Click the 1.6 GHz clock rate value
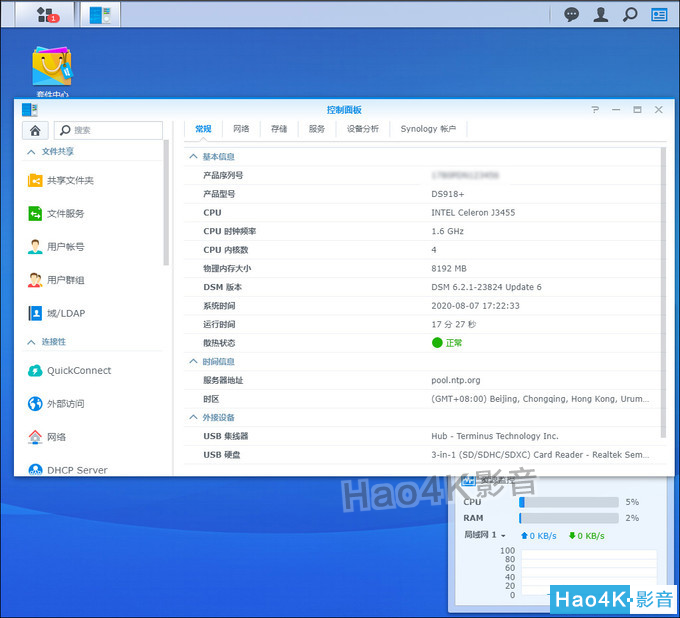This screenshot has height=618, width=680. pyautogui.click(x=448, y=231)
